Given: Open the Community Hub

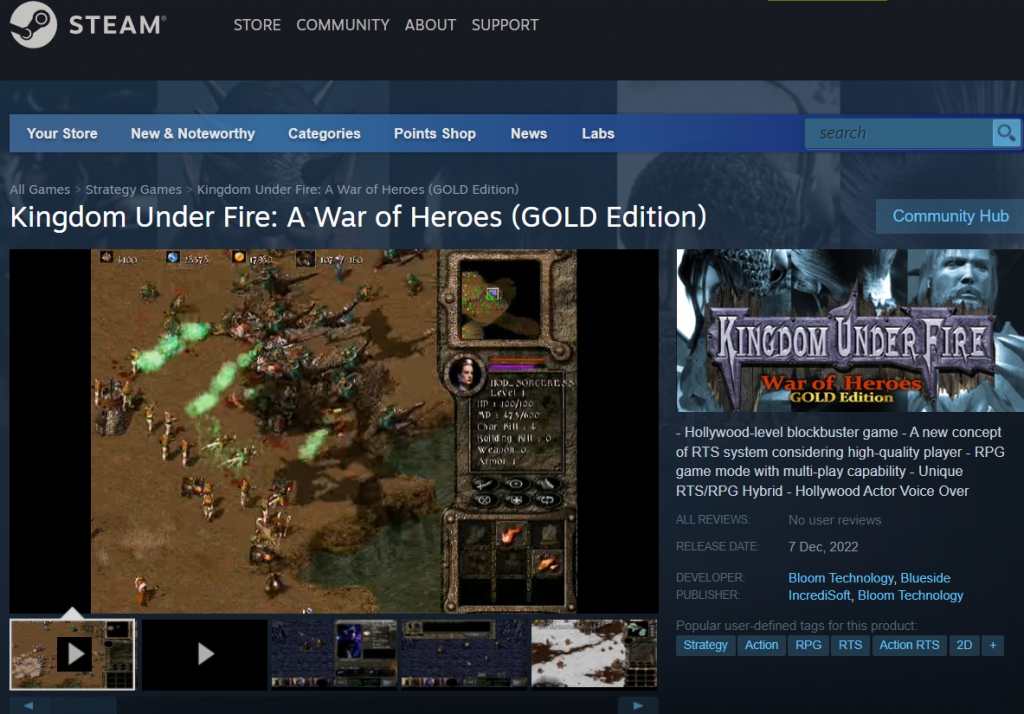Looking at the screenshot, I should (x=950, y=216).
